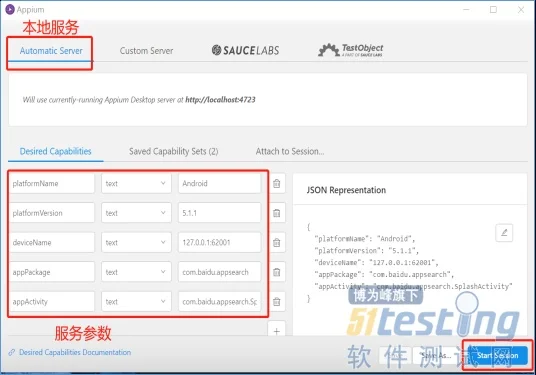Maximize the Appium window
This screenshot has width=536, height=375.
click(x=493, y=10)
